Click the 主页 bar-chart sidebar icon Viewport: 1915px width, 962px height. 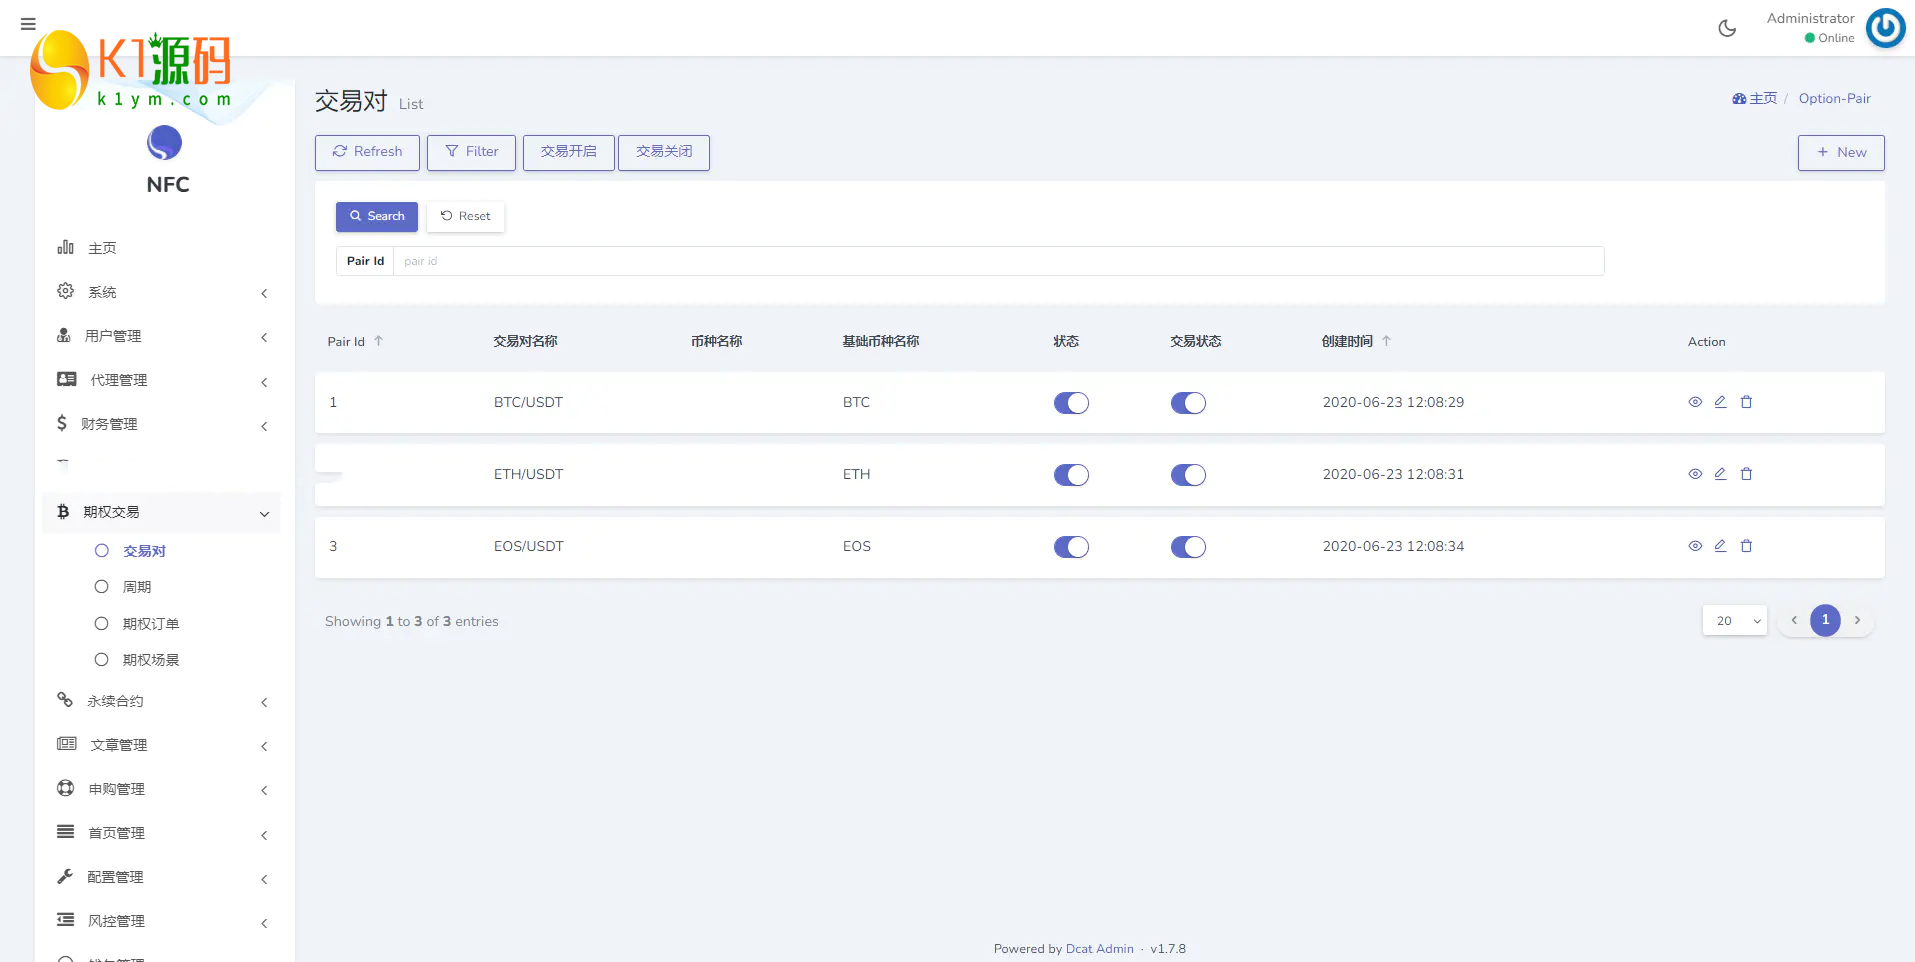tap(65, 247)
